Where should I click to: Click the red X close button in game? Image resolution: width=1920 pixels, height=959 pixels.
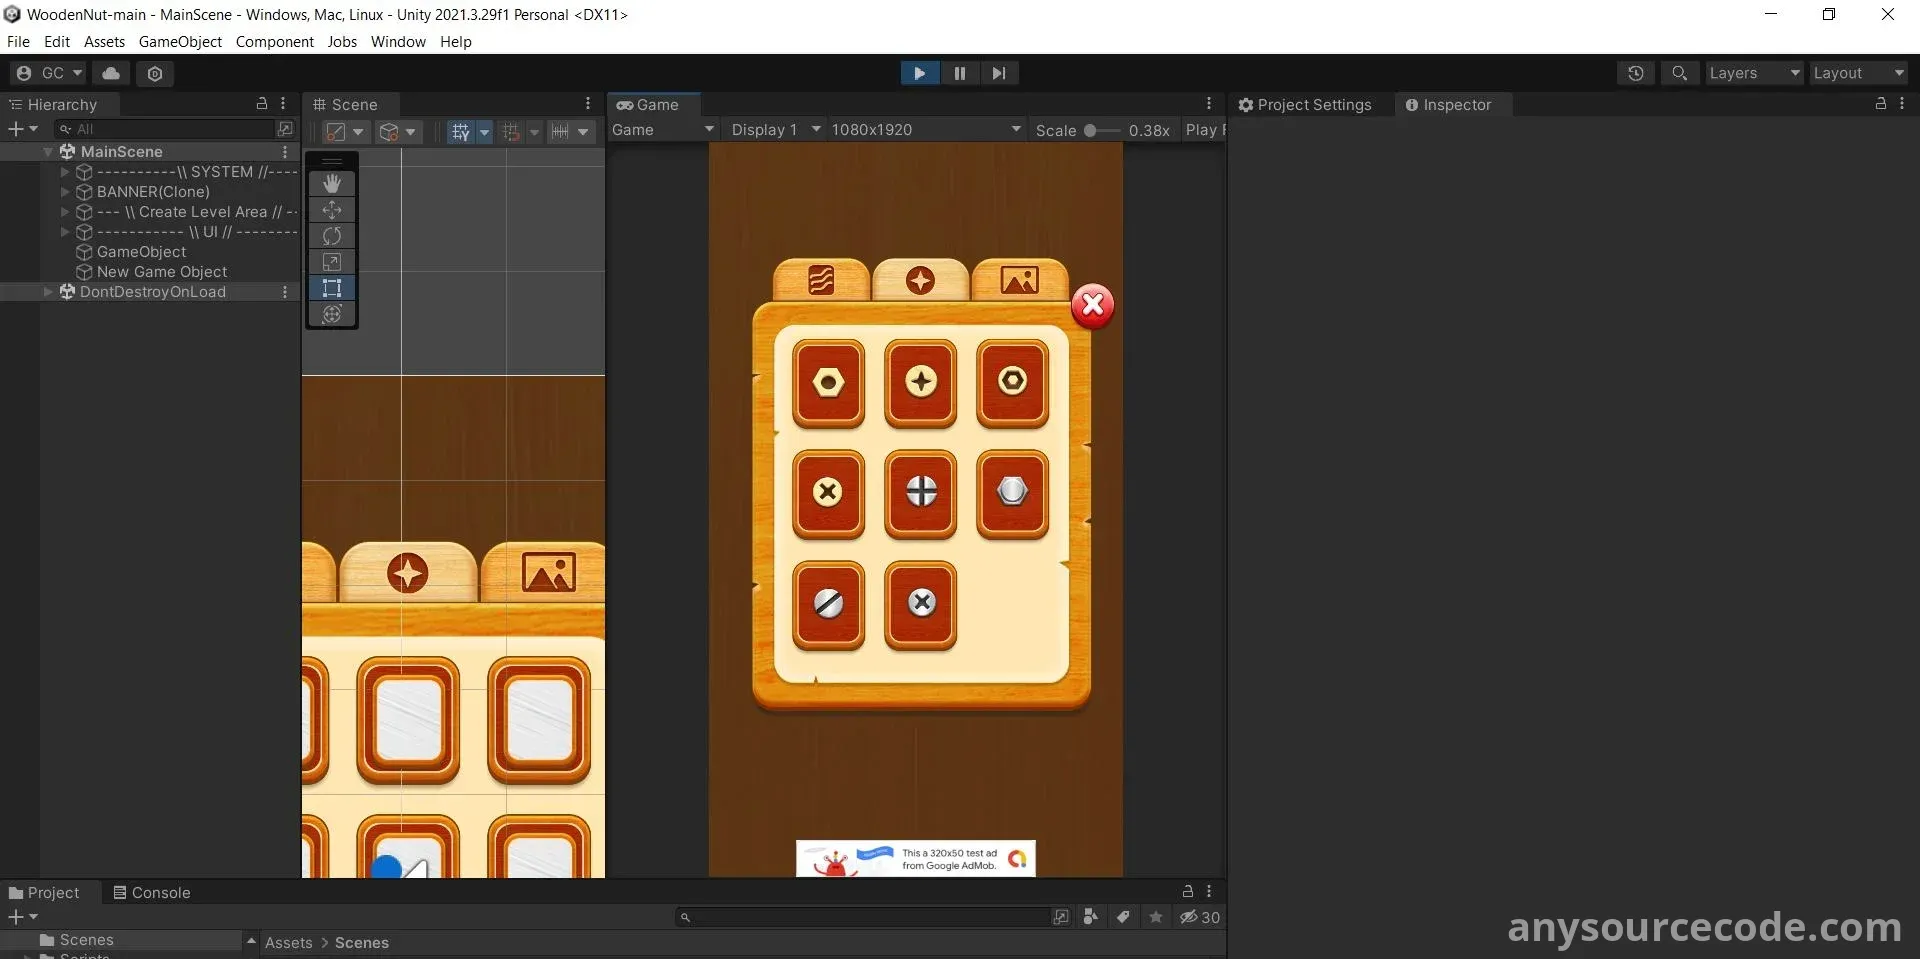pos(1092,305)
